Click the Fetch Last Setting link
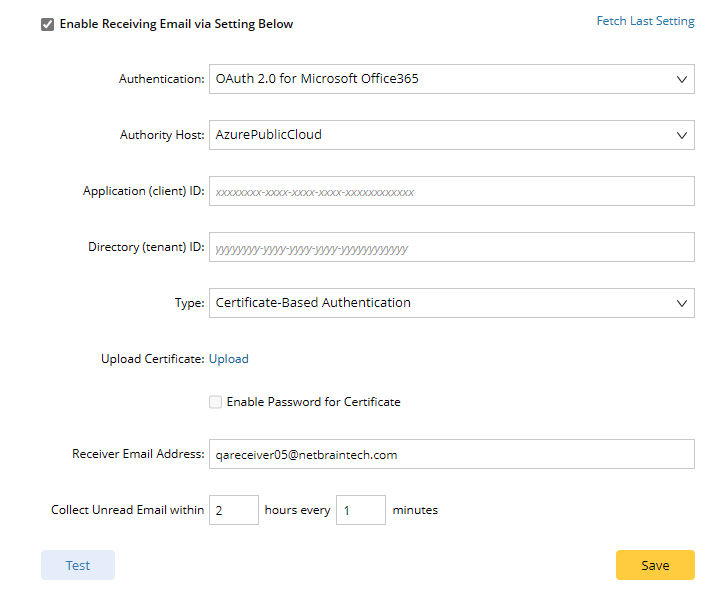Viewport: 717px width, 597px height. [645, 21]
